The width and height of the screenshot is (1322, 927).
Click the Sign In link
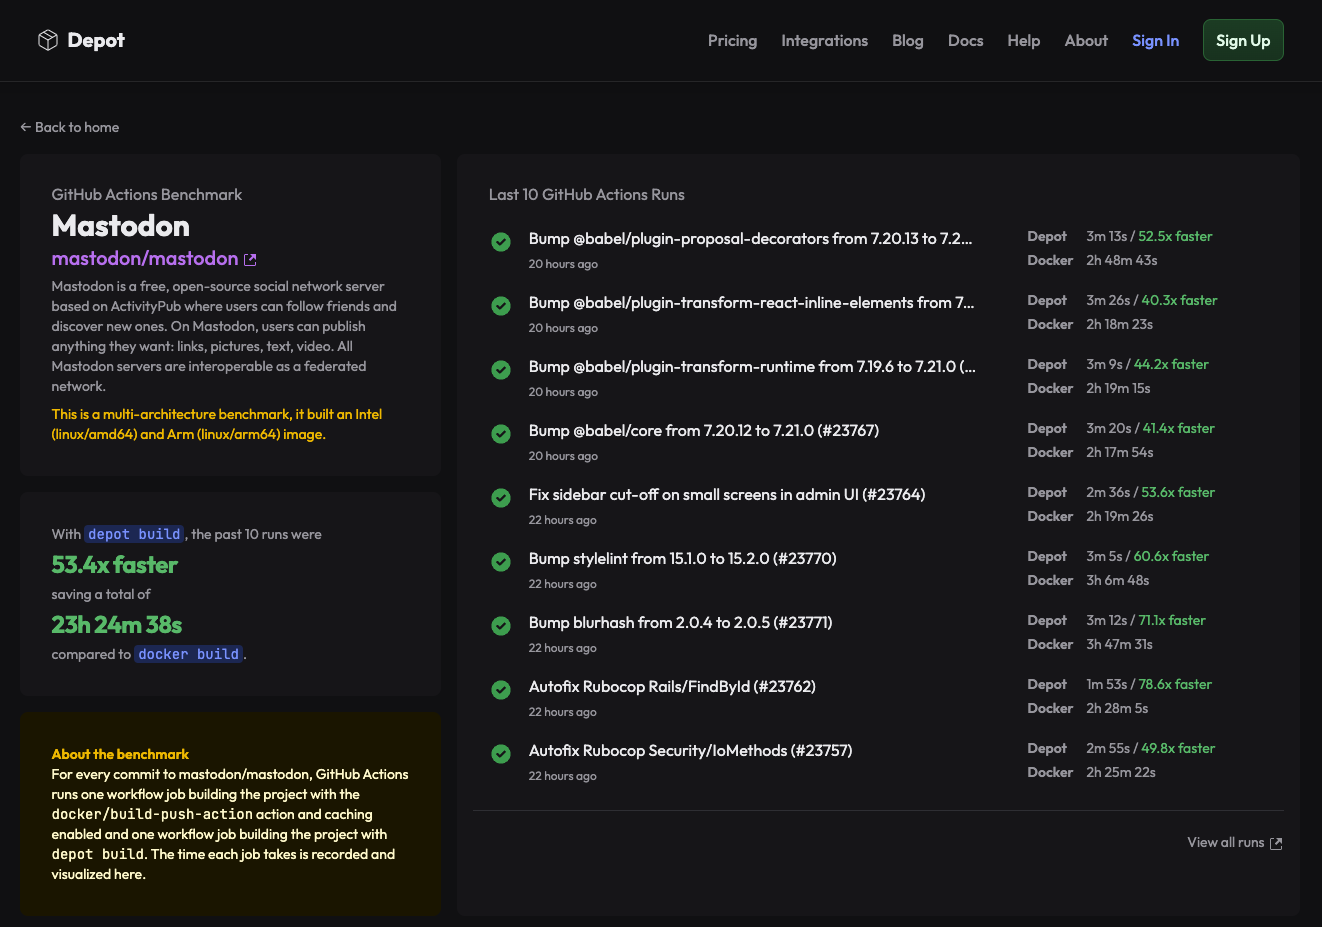pyautogui.click(x=1155, y=41)
